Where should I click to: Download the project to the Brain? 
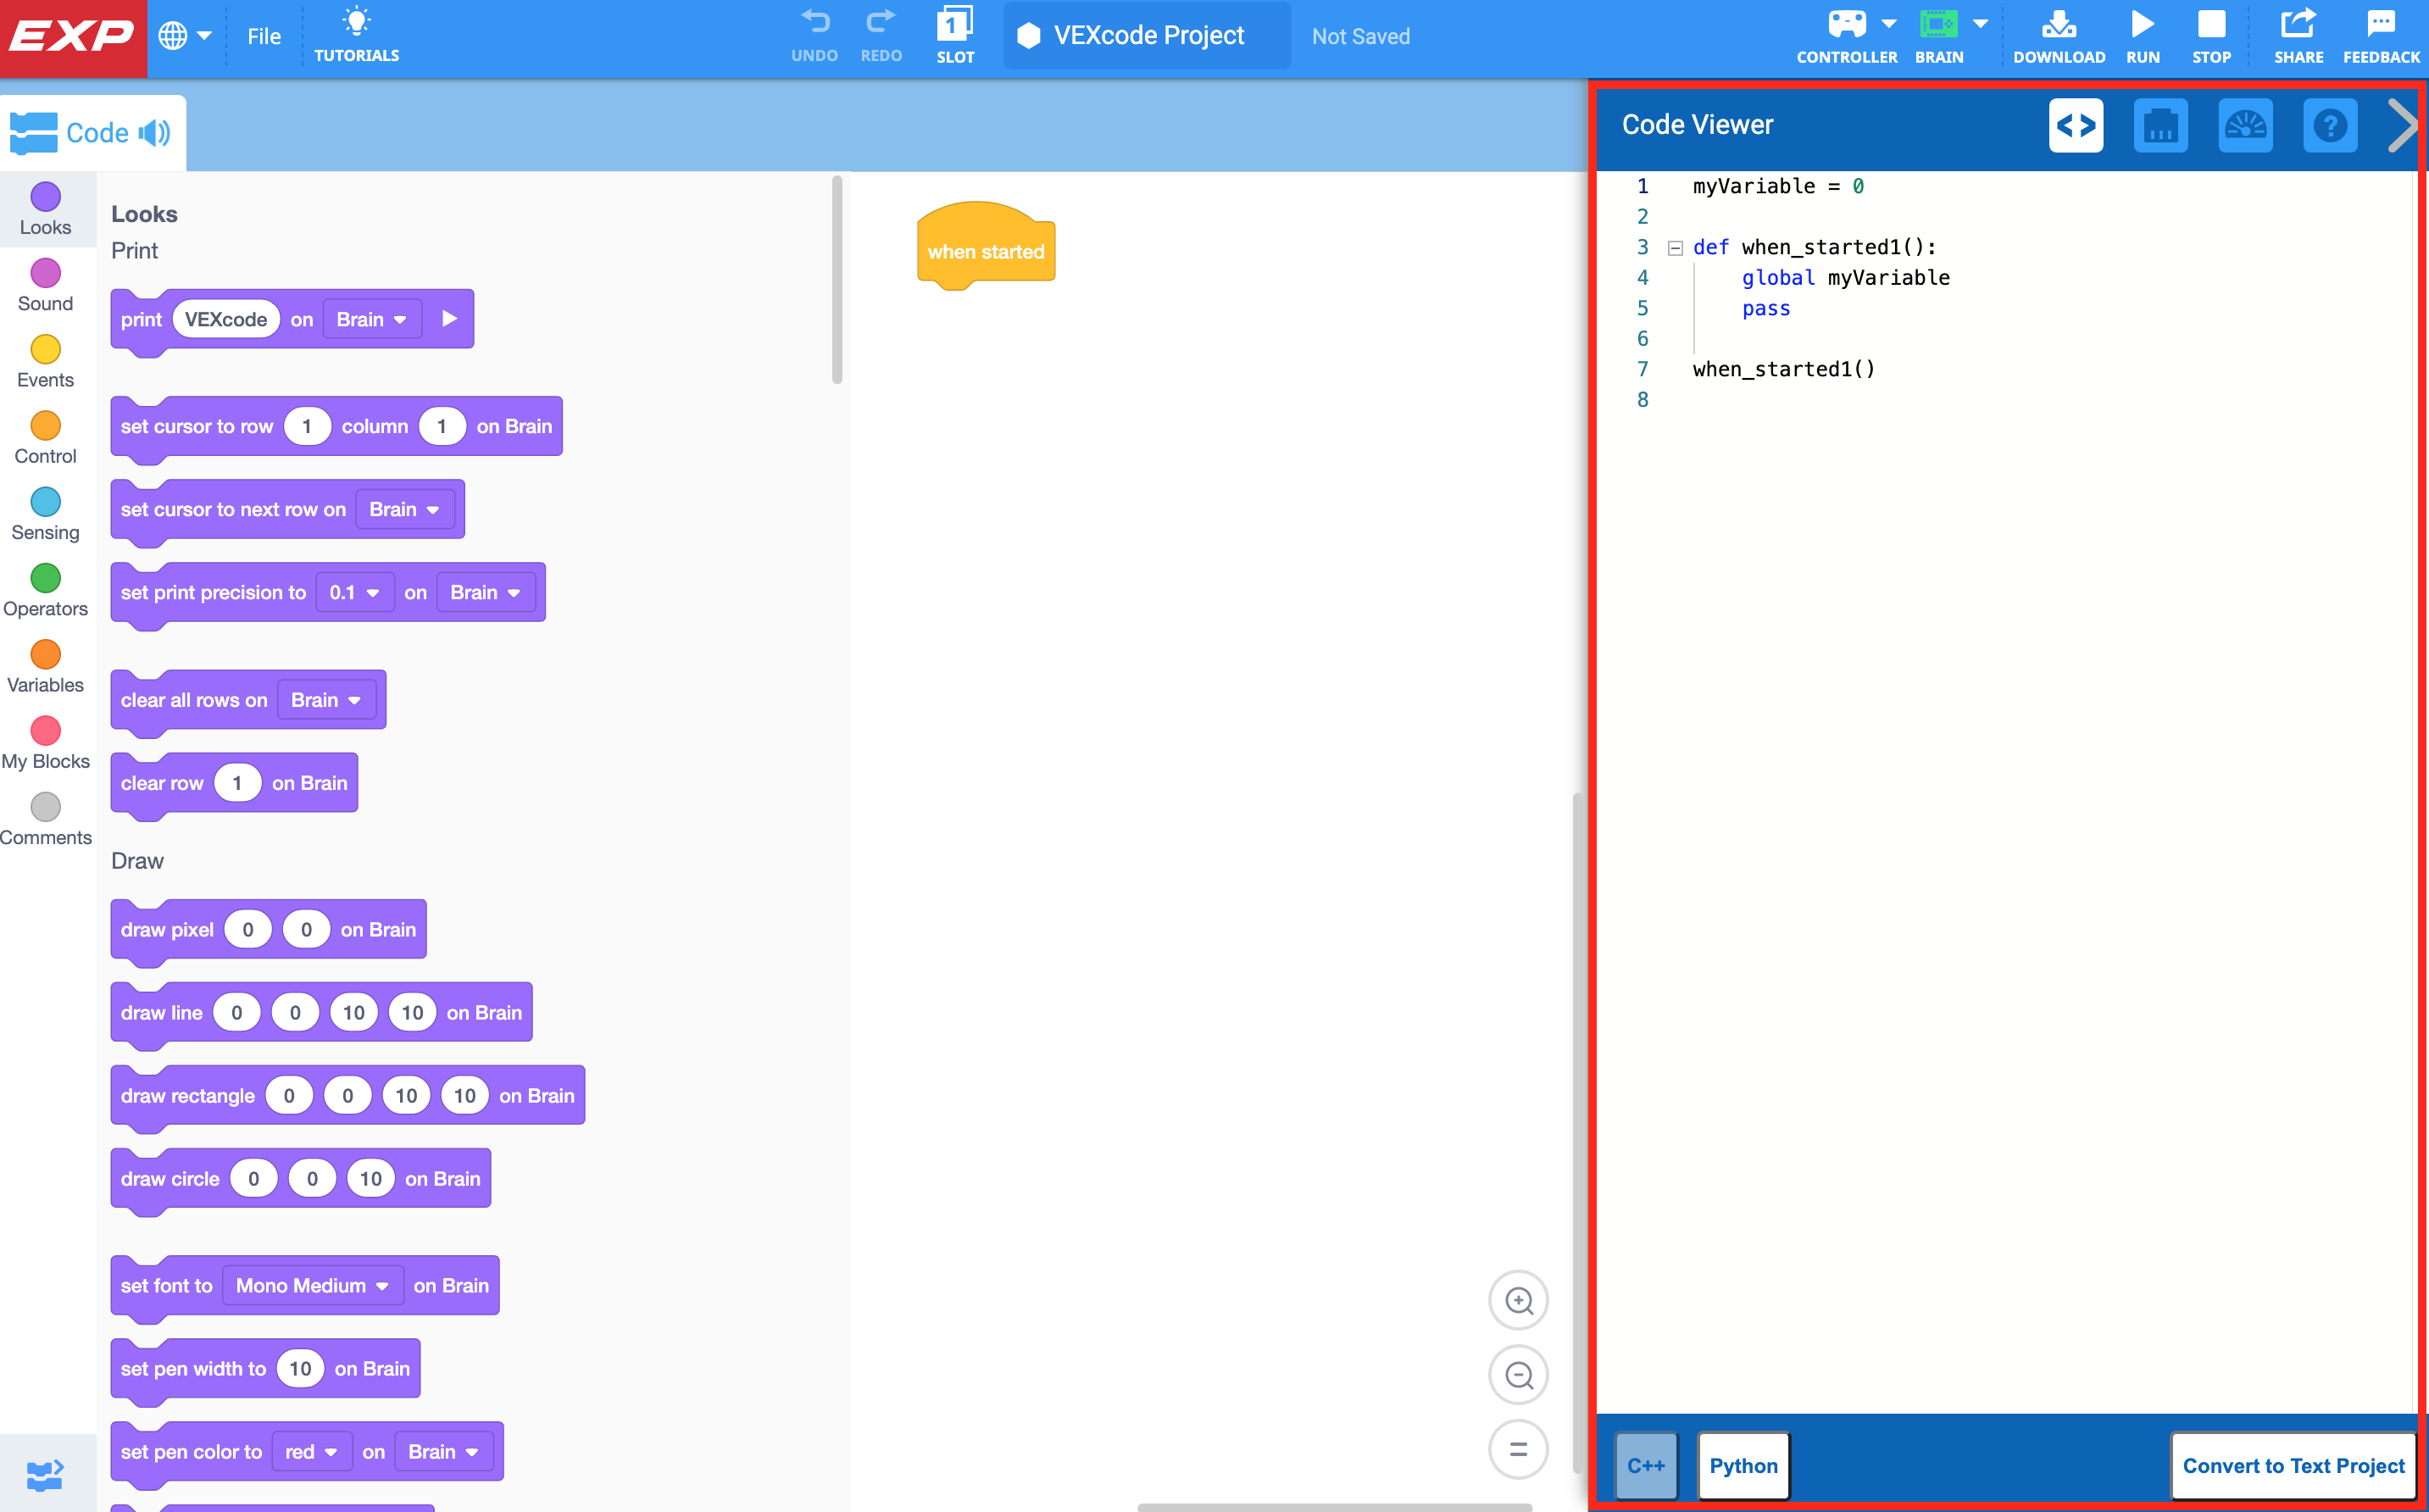(x=2058, y=35)
